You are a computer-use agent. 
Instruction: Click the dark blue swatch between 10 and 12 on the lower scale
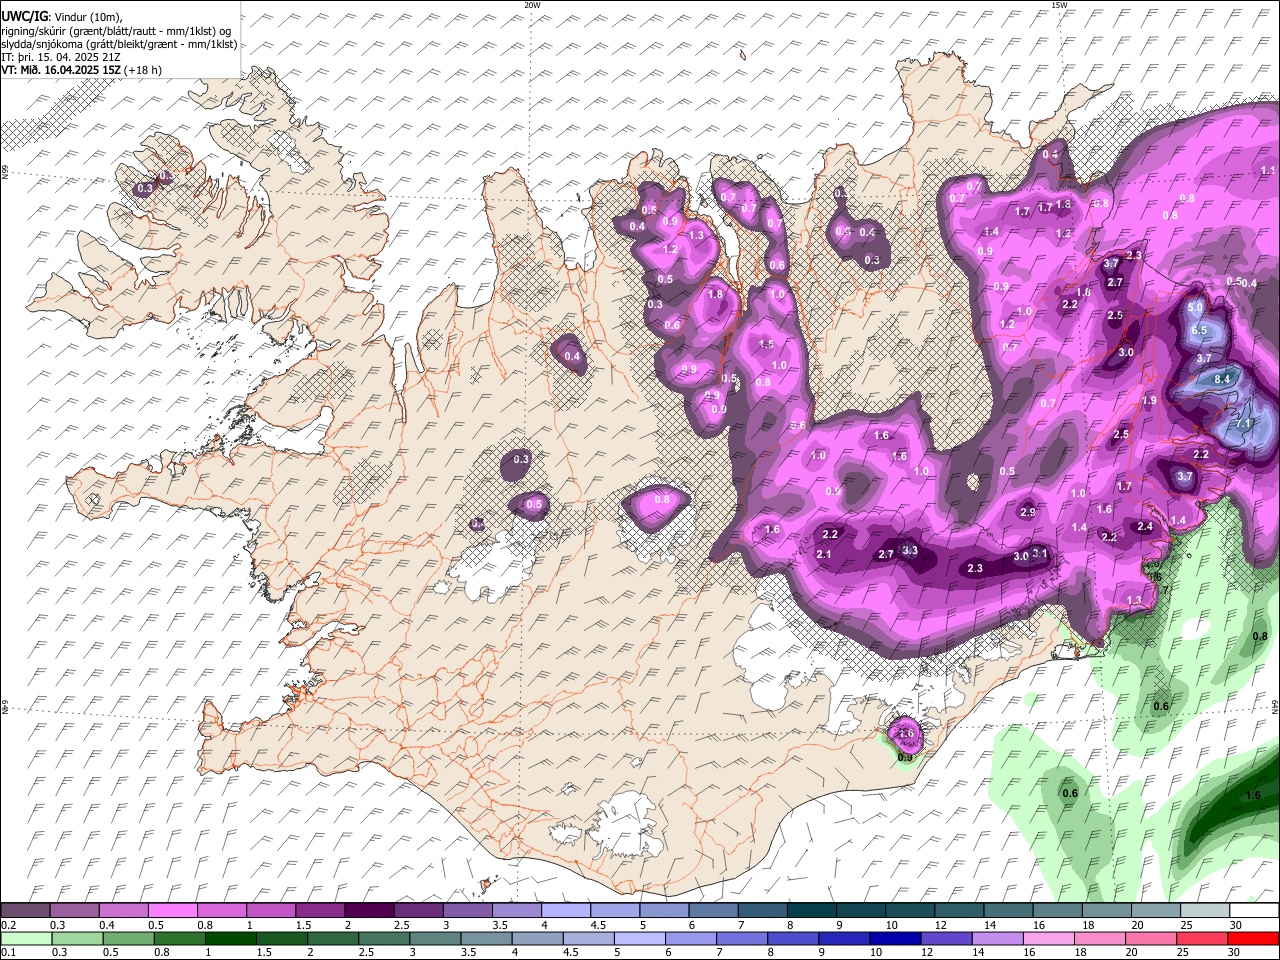click(897, 938)
